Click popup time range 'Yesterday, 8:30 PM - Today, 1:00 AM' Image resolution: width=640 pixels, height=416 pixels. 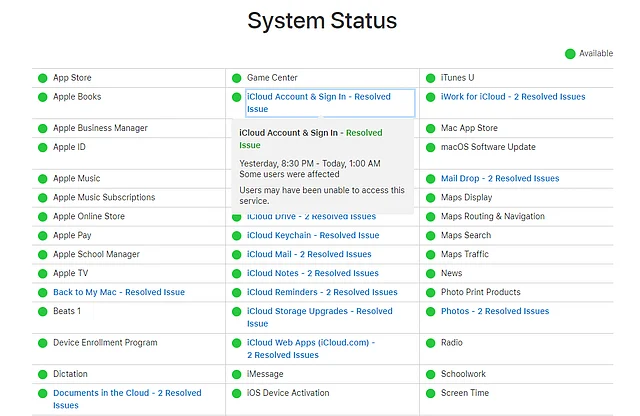(310, 163)
